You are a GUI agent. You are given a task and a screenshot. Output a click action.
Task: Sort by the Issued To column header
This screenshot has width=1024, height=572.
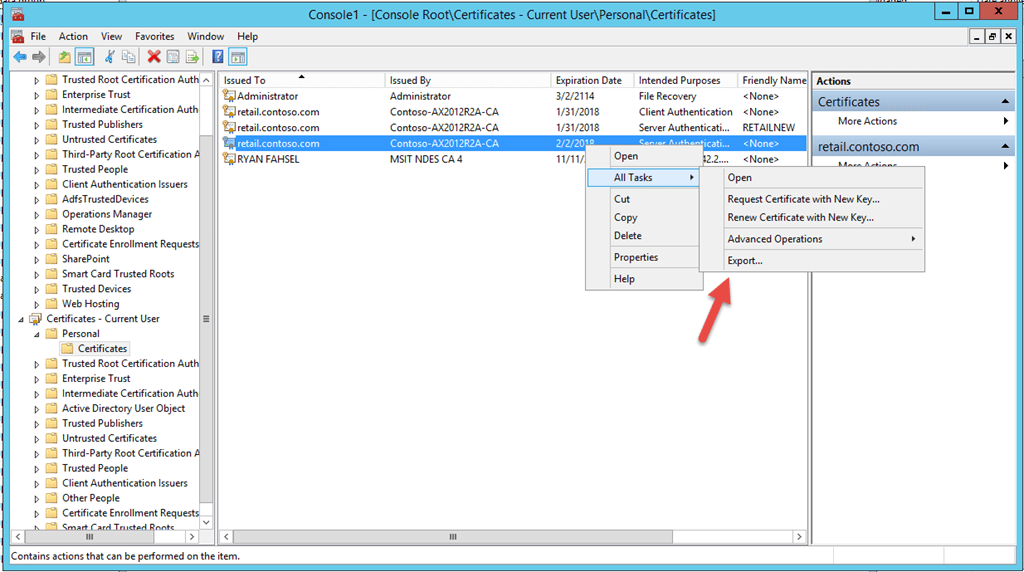point(302,80)
